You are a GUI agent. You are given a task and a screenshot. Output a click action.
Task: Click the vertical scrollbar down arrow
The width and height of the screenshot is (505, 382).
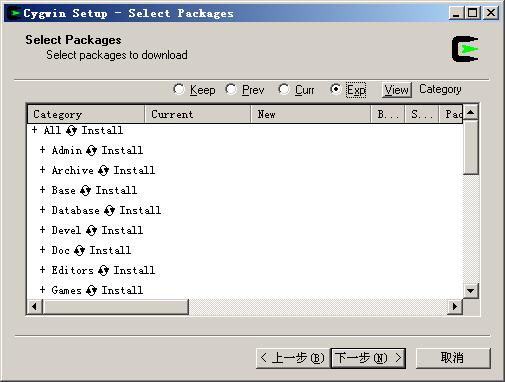tap(470, 291)
